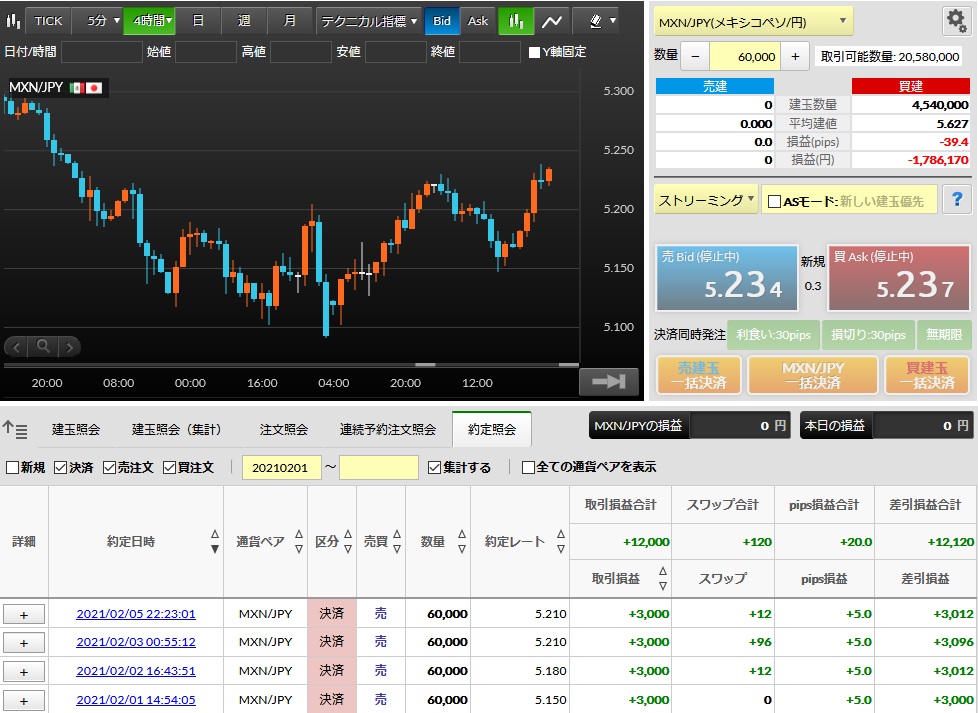
Task: Toggle 無期限 expiry setting
Action: pyautogui.click(x=944, y=335)
